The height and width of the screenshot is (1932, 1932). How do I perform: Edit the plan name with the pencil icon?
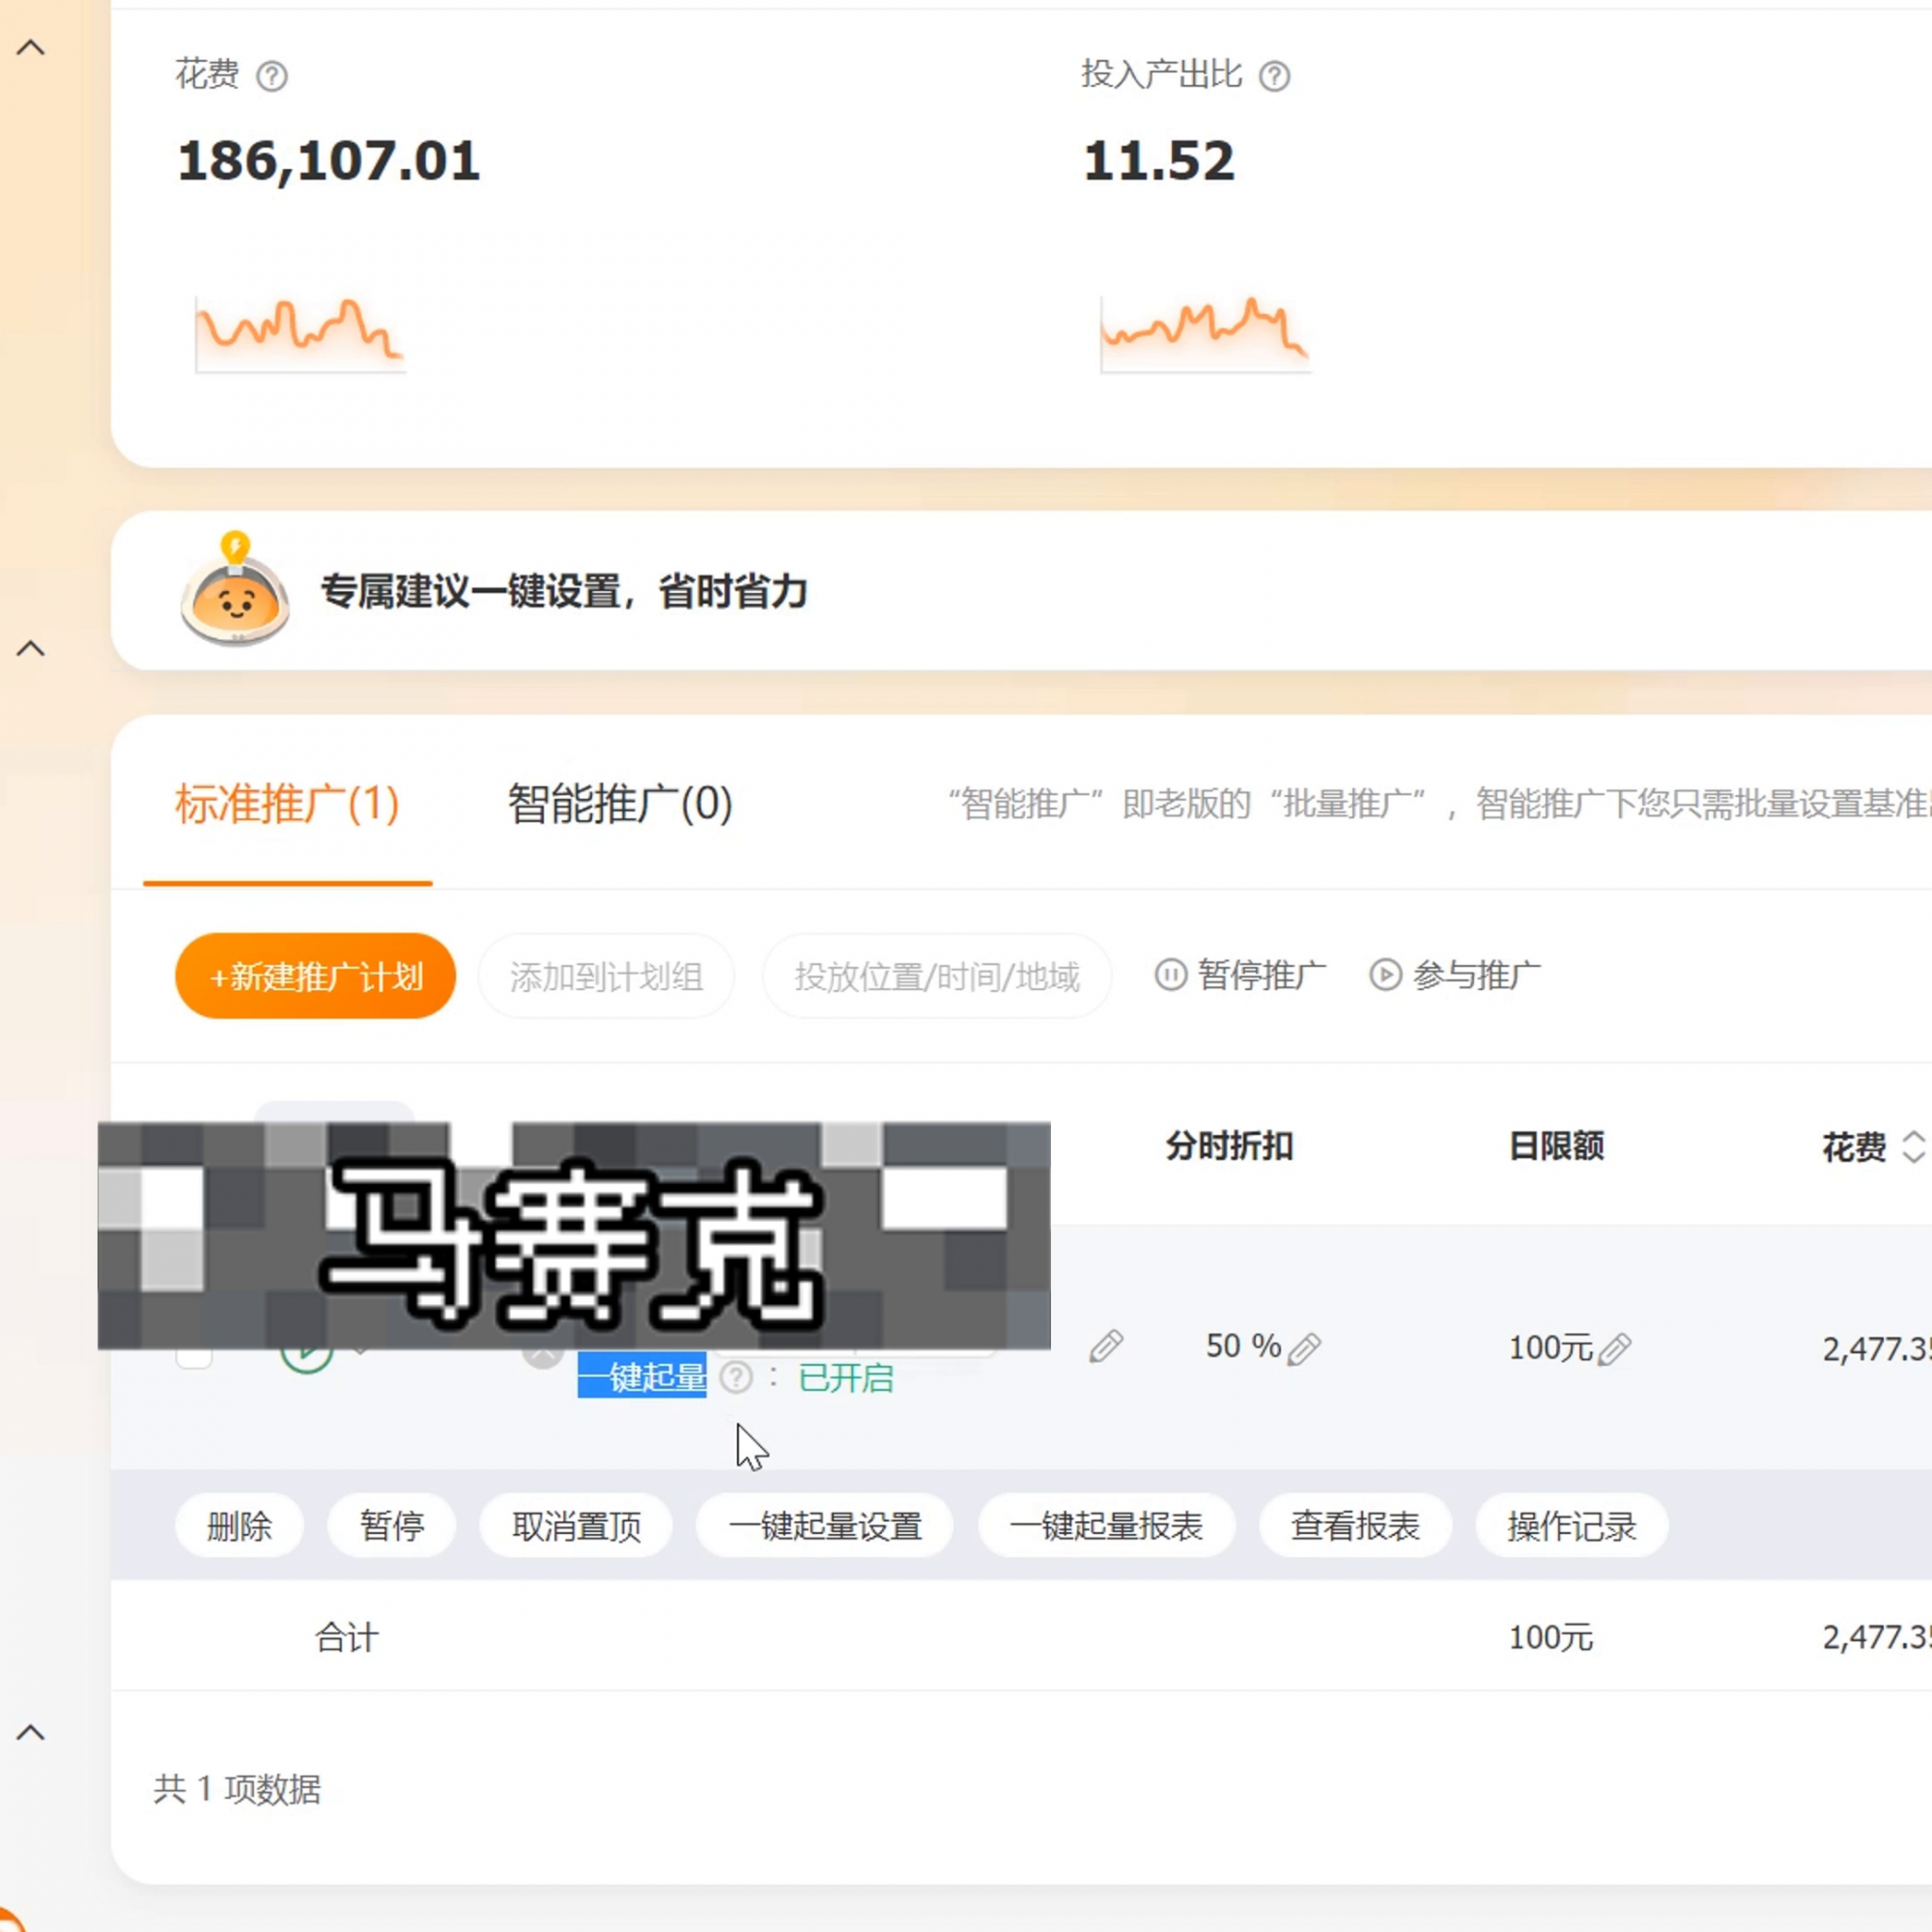tap(1106, 1347)
